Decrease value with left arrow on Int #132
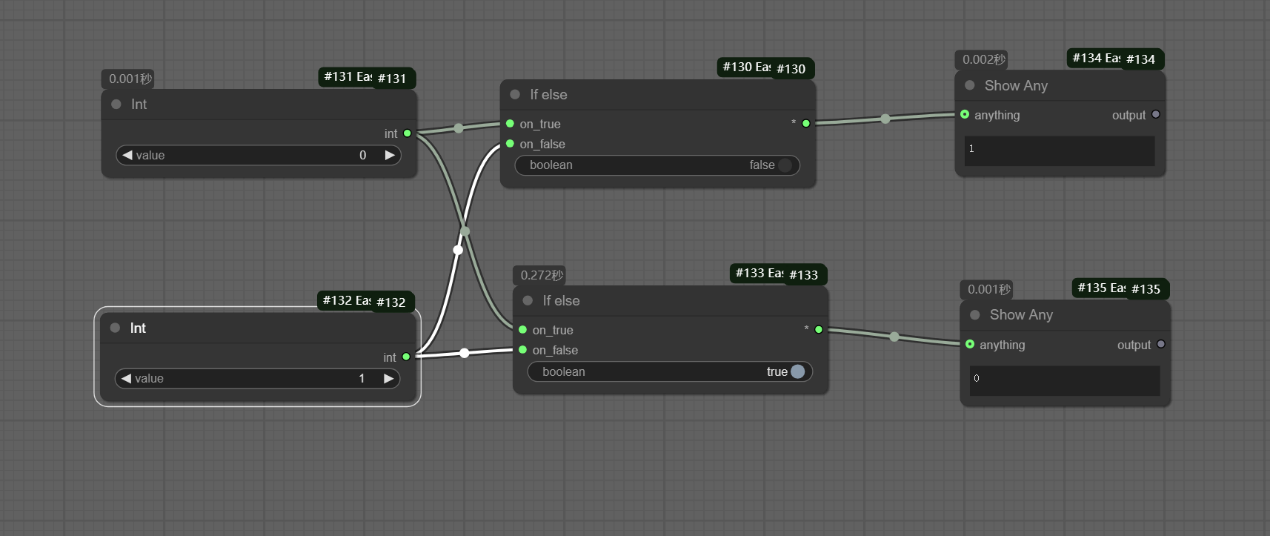1270x536 pixels. [x=127, y=379]
